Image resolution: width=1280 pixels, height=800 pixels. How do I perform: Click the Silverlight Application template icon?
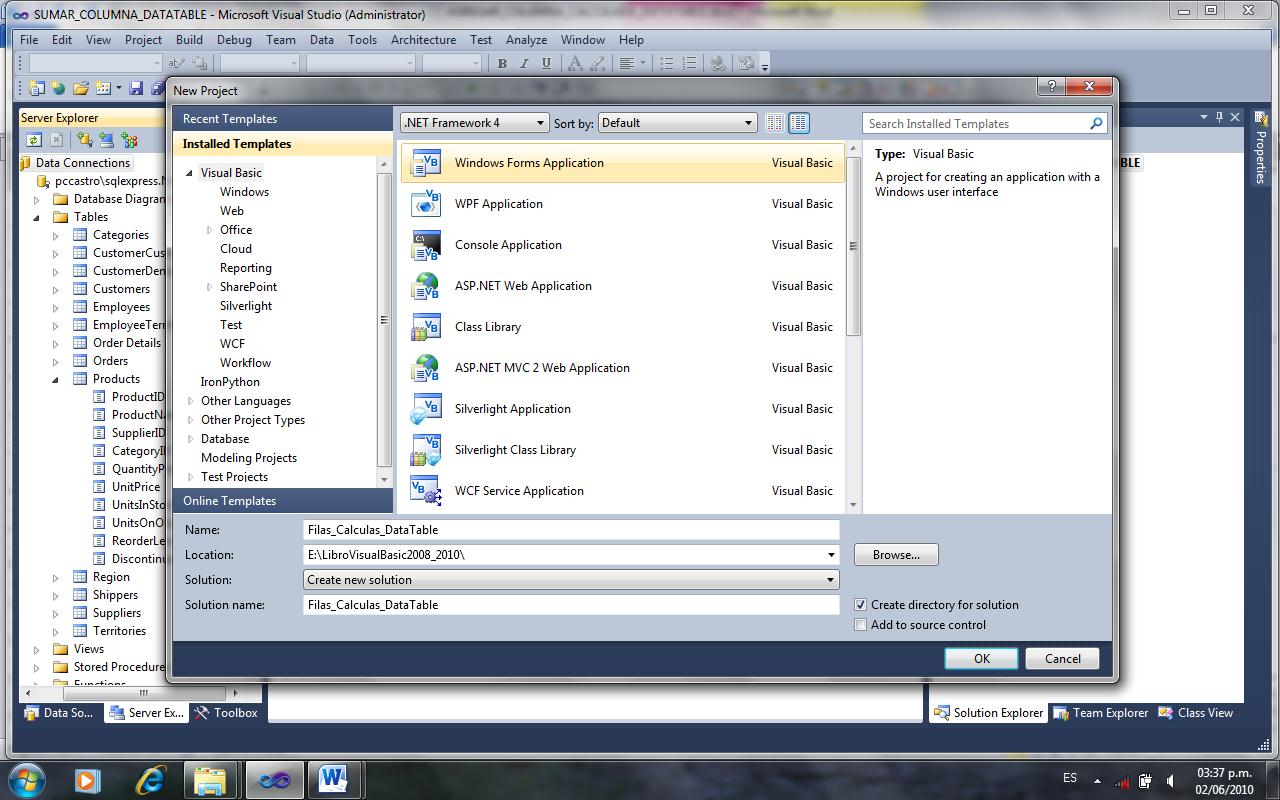coord(425,408)
